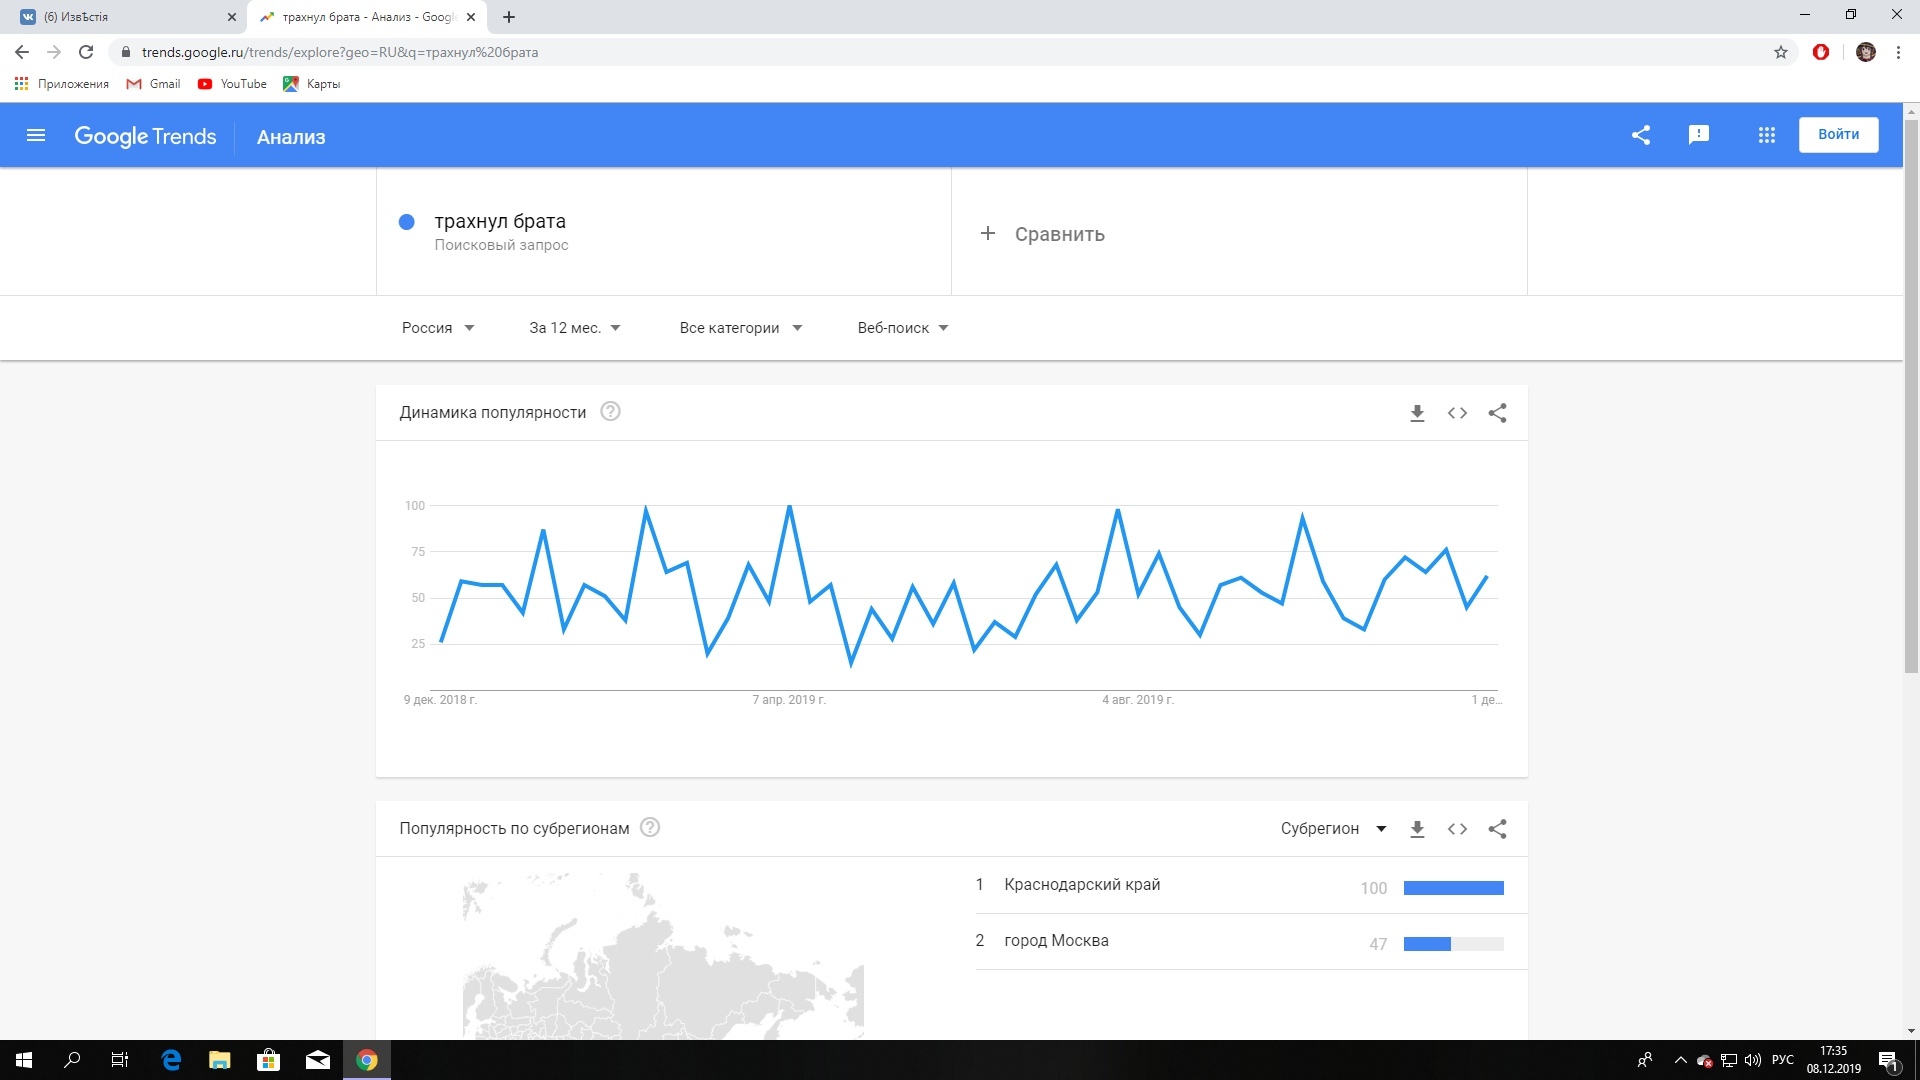The width and height of the screenshot is (1920, 1080).
Task: Click the download icon for субрегионам section
Action: coord(1416,828)
